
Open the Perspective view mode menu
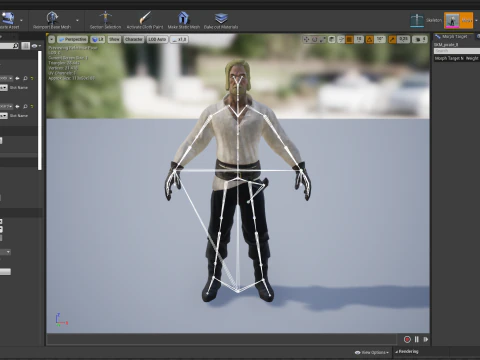pyautogui.click(x=72, y=39)
